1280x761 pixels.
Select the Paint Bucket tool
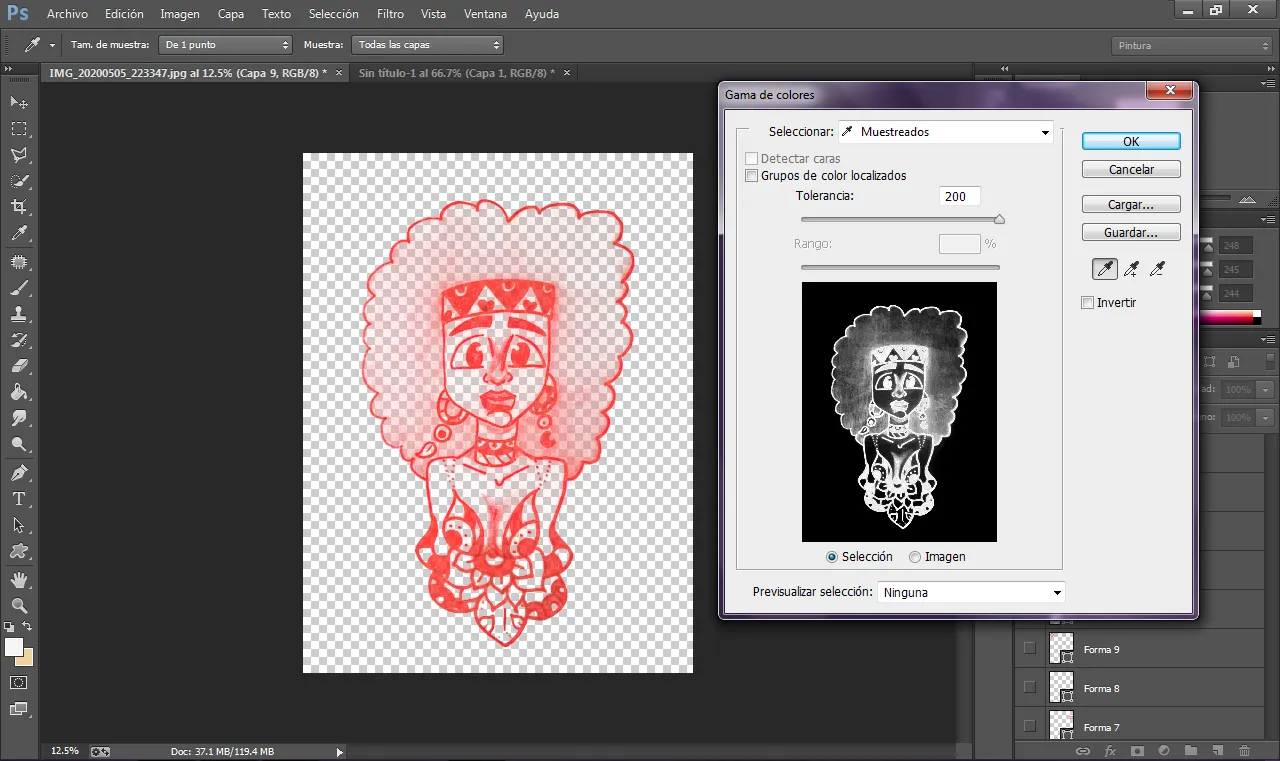coord(19,392)
